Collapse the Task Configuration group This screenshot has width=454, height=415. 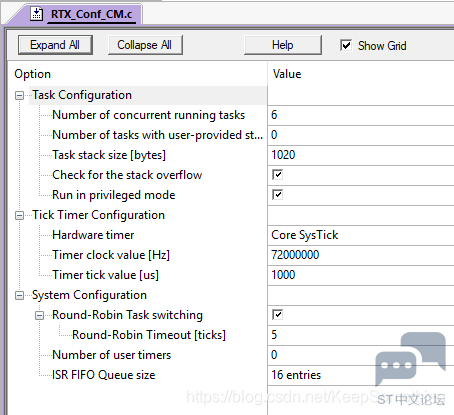19,96
